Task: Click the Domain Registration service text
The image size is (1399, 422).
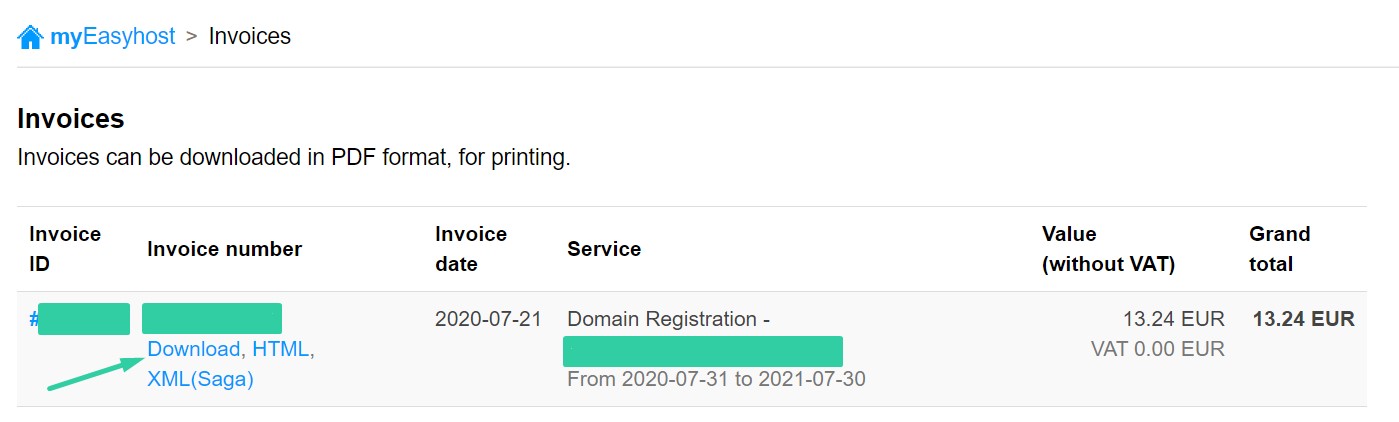Action: (668, 319)
